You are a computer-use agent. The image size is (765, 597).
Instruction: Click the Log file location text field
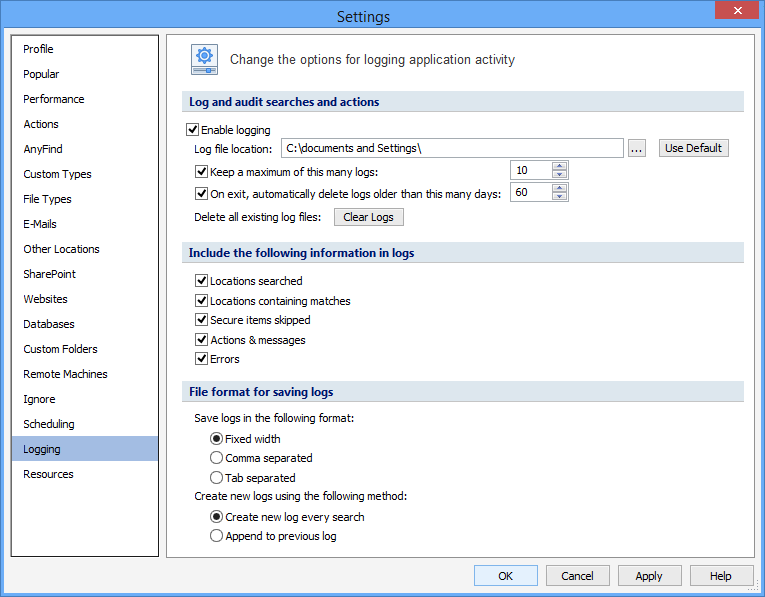pyautogui.click(x=452, y=148)
